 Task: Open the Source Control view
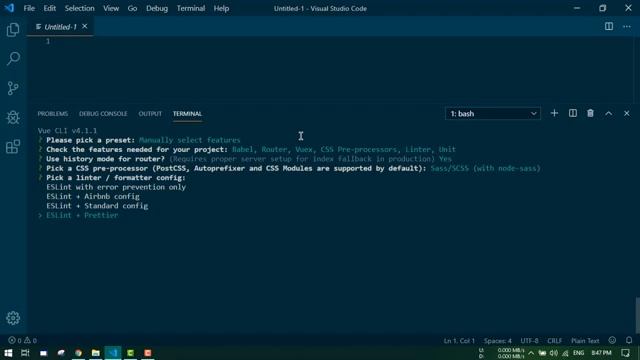point(13,88)
